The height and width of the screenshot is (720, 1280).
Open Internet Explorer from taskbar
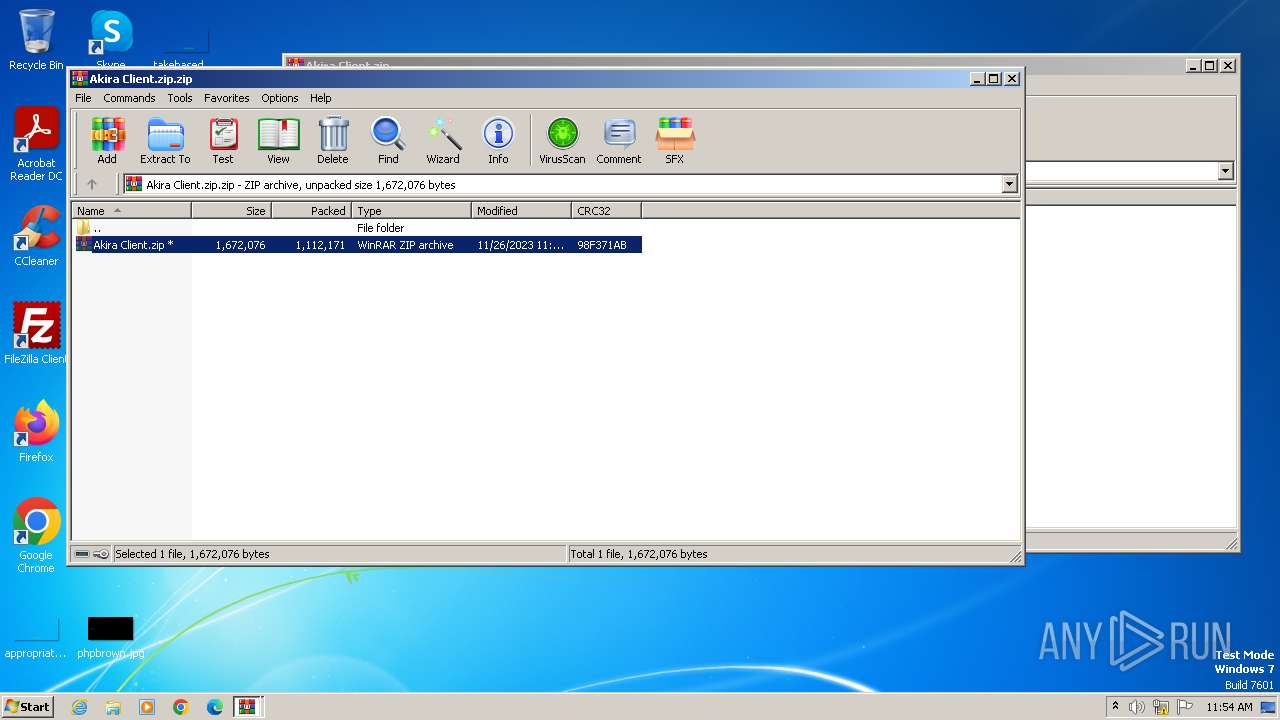[79, 707]
